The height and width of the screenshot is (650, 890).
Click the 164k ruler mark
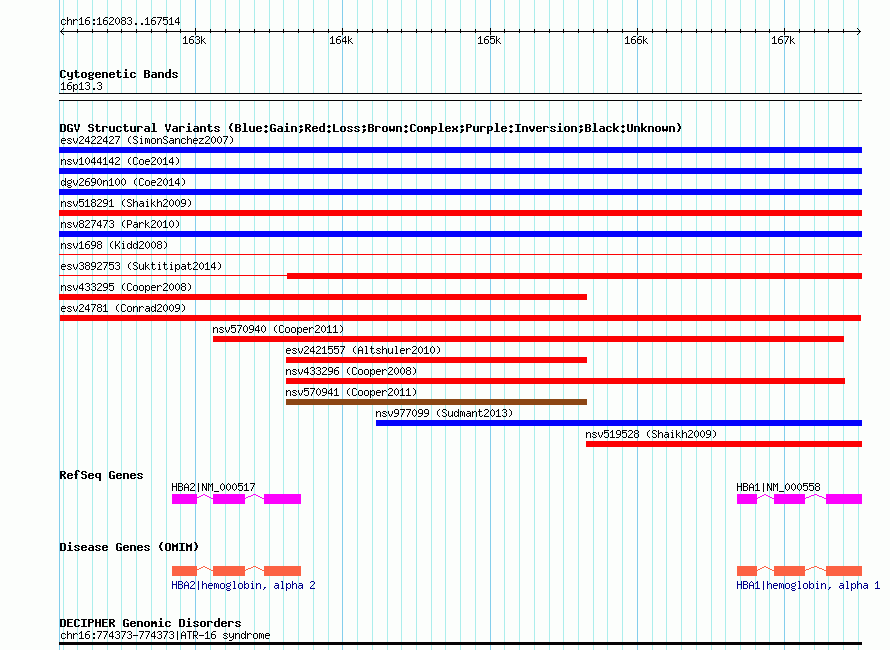[x=341, y=41]
